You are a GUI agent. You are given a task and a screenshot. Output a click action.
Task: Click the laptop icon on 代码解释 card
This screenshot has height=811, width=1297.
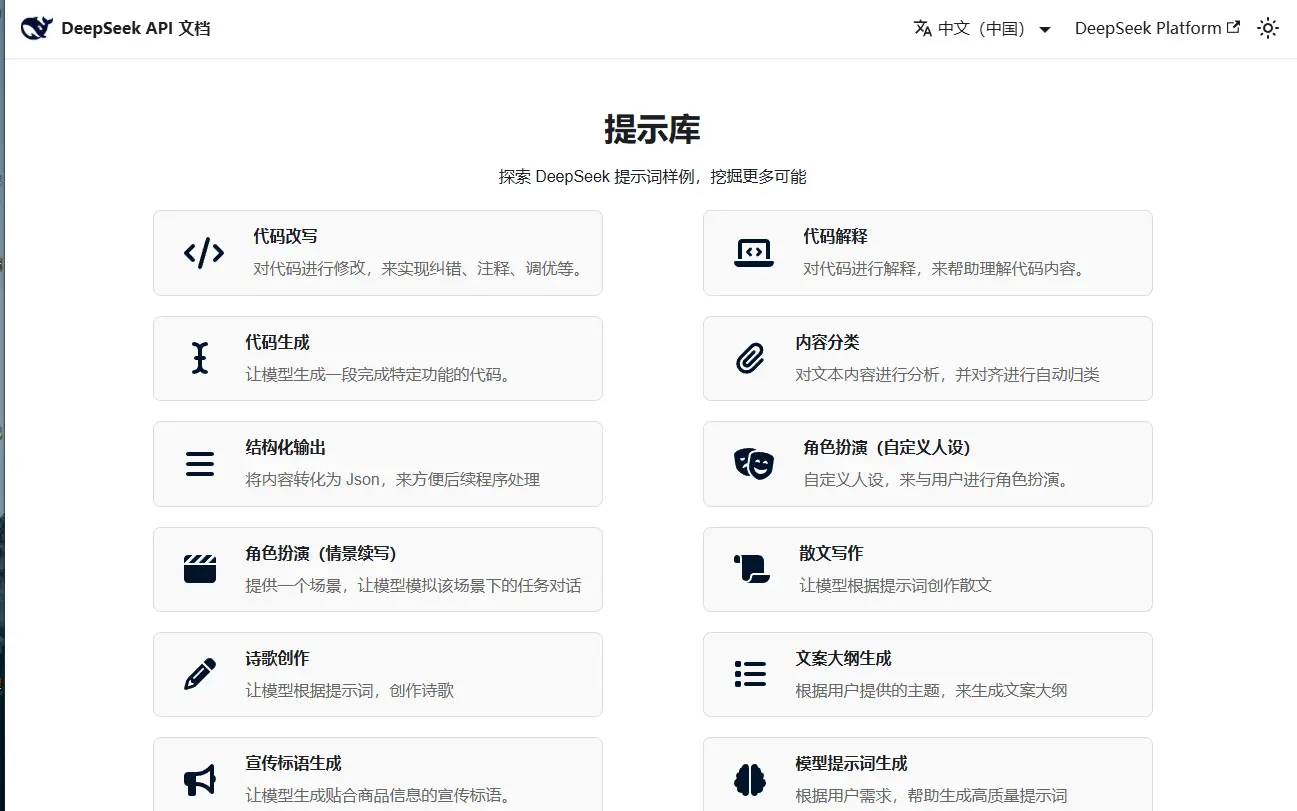[753, 252]
